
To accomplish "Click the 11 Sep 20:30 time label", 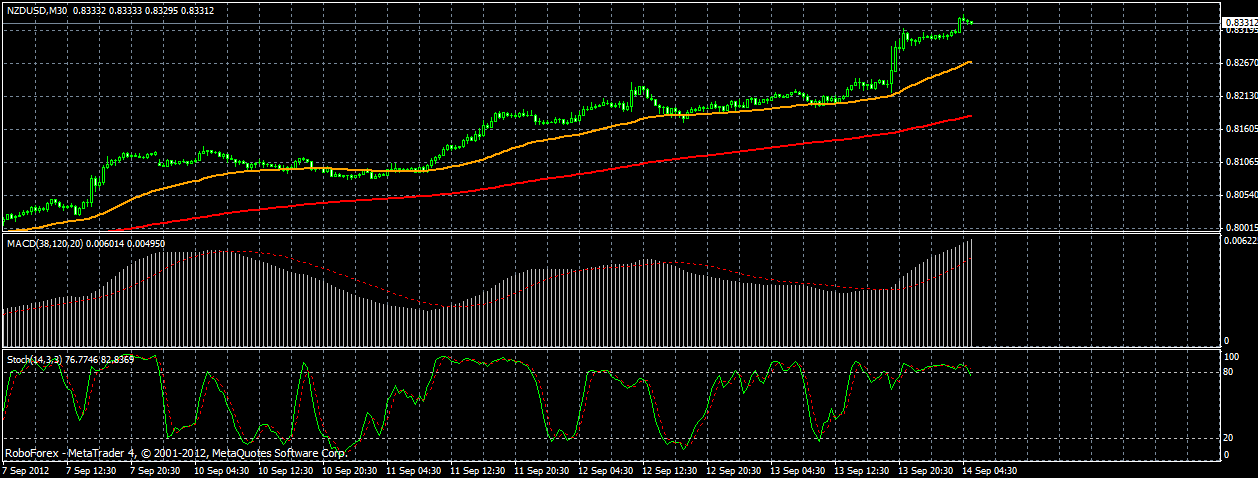I will pos(542,470).
